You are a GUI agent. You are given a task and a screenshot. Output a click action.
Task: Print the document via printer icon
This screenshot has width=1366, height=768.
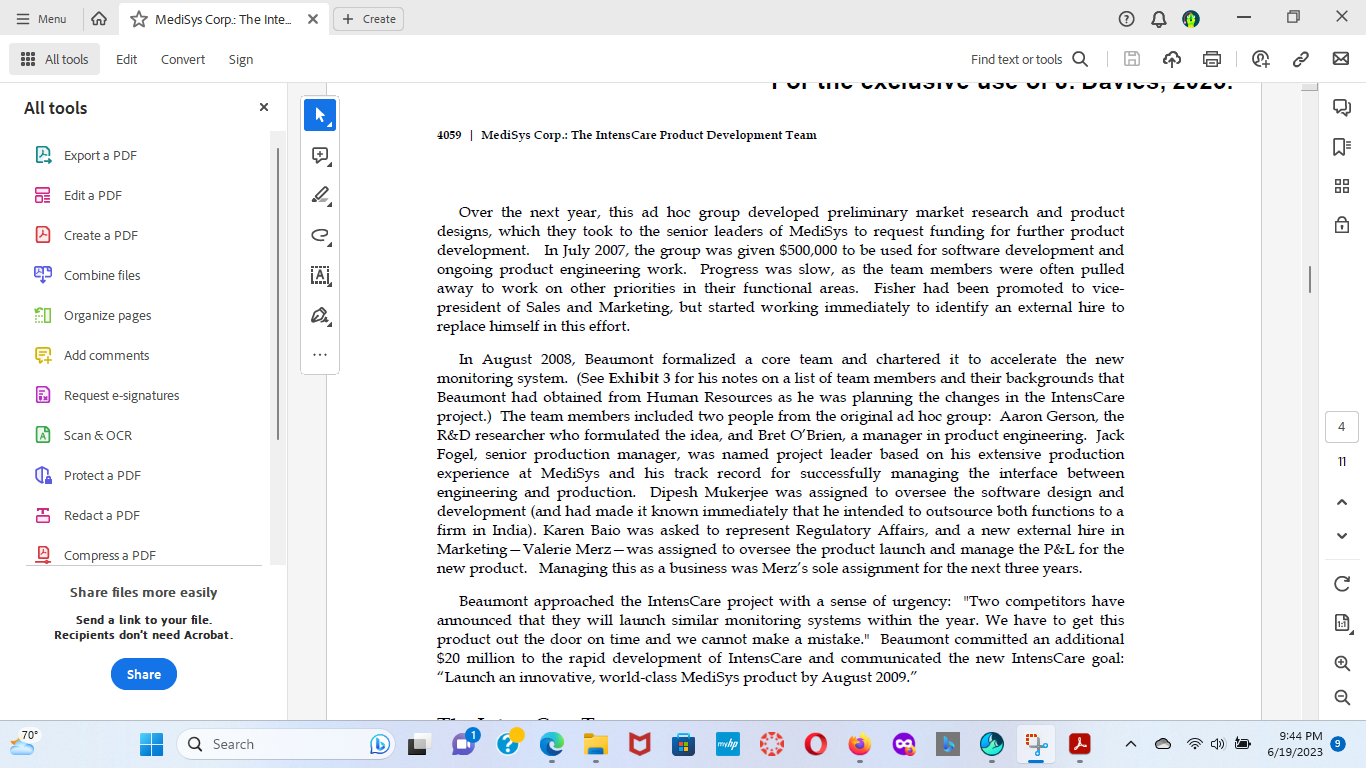[x=1212, y=59]
